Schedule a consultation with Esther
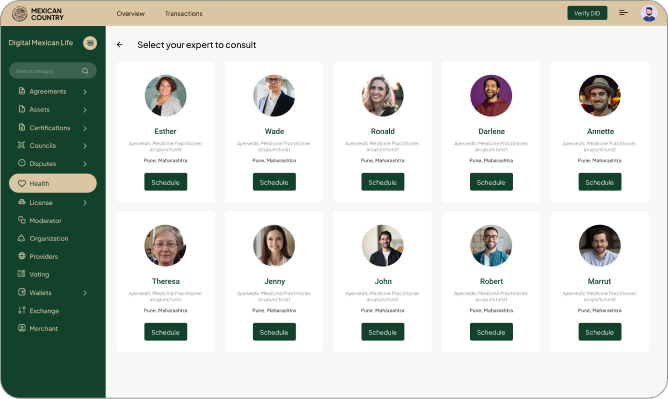 click(165, 182)
